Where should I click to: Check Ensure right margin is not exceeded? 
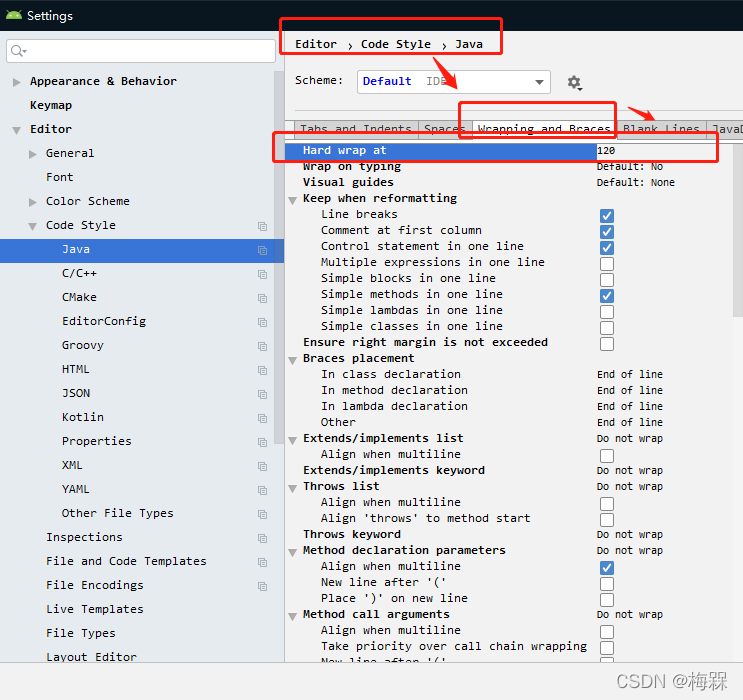(x=607, y=344)
